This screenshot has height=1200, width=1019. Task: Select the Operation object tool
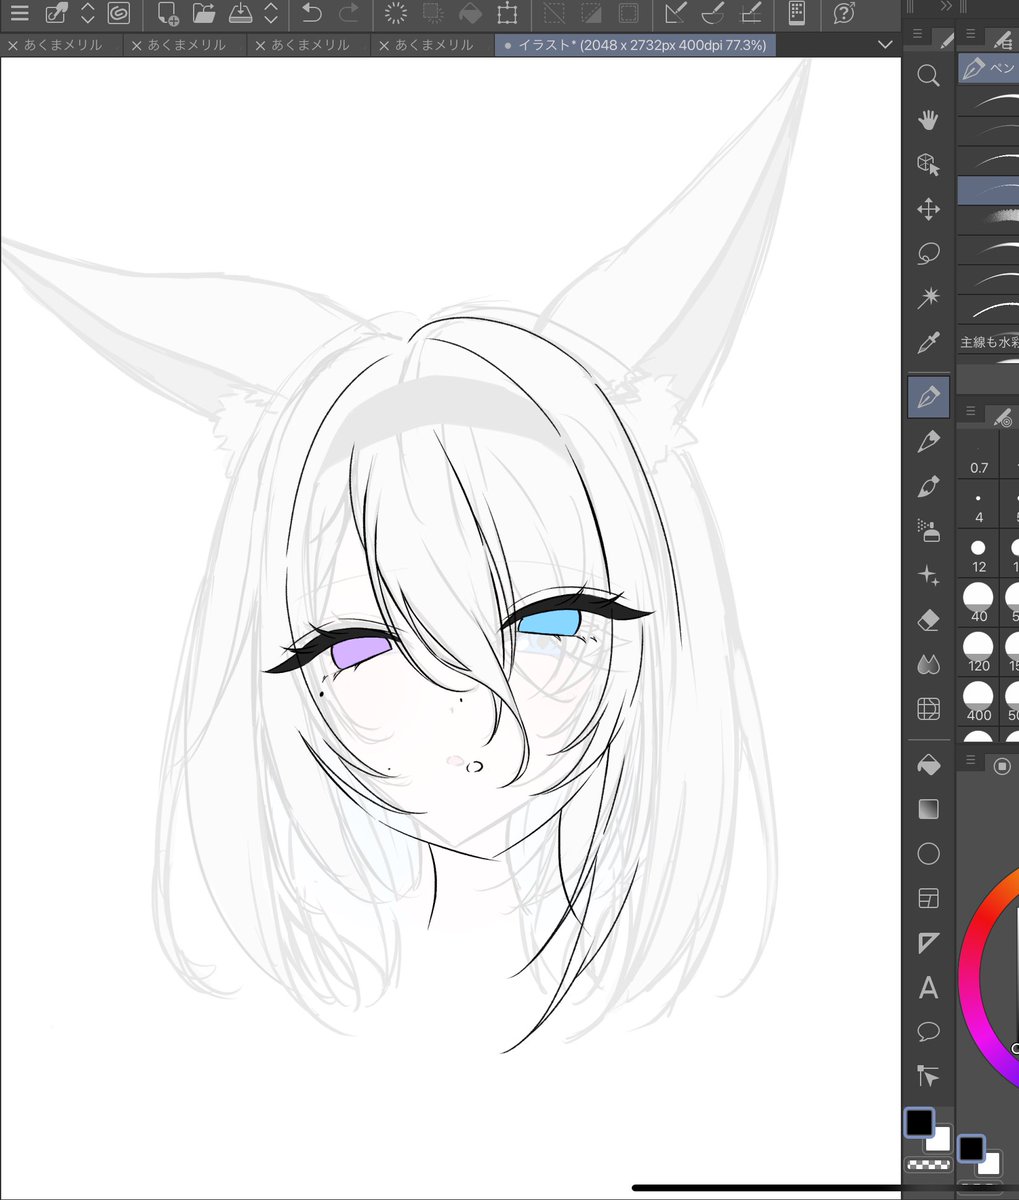click(928, 164)
